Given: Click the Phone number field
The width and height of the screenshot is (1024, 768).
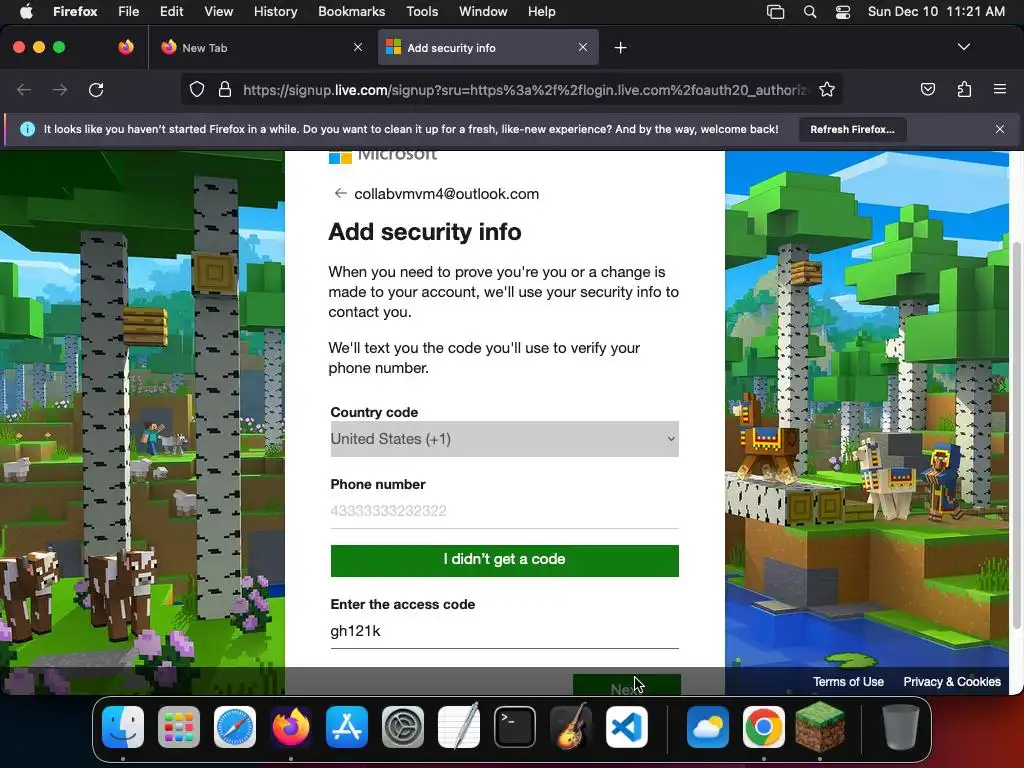Looking at the screenshot, I should click(x=504, y=511).
